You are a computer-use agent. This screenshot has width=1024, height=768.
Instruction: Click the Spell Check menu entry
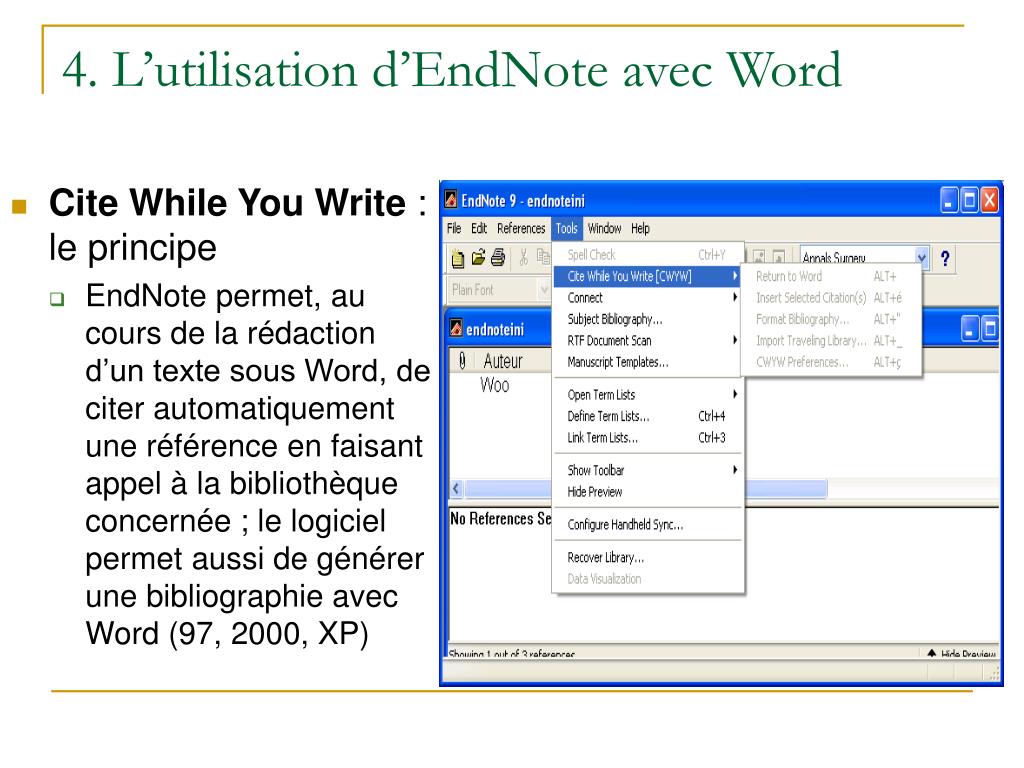point(646,255)
